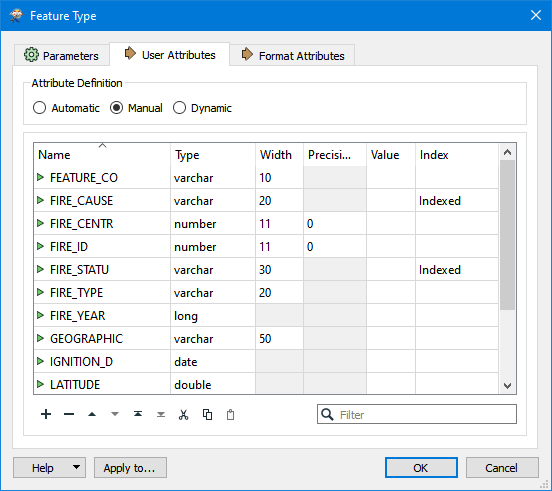Click the Apply to... button
The image size is (552, 491).
coord(130,467)
